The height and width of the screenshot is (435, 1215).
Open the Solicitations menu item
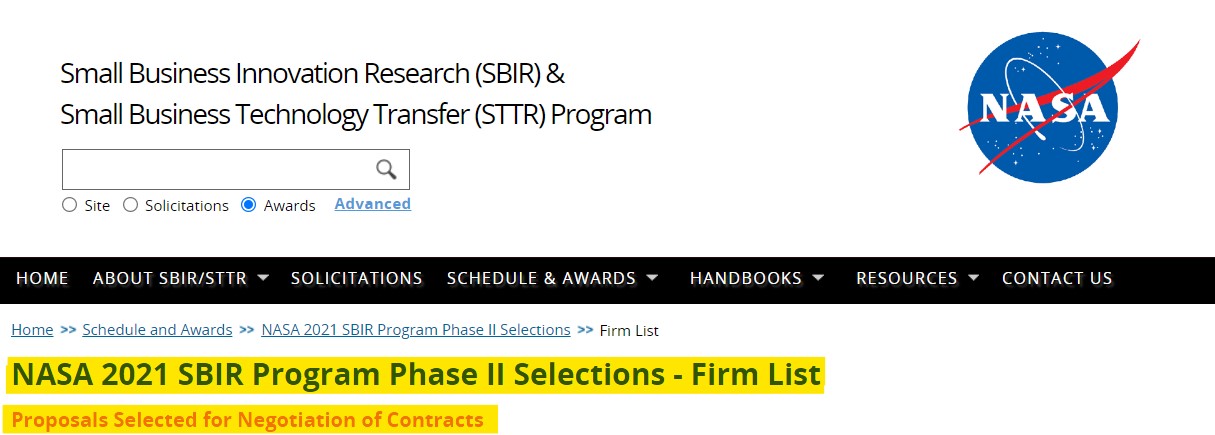click(x=356, y=278)
